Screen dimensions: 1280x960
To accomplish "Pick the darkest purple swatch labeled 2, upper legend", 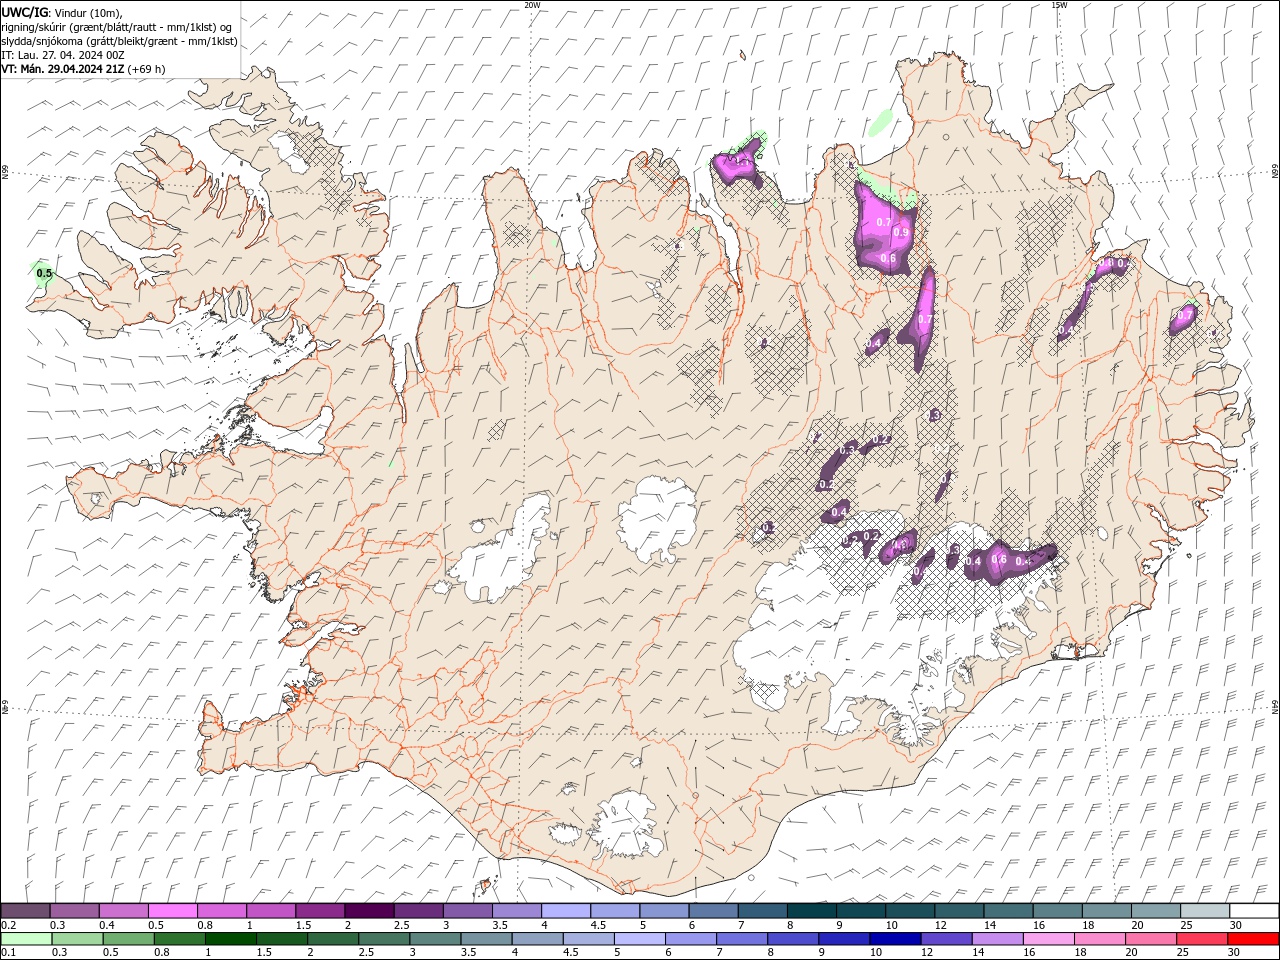I will 369,911.
